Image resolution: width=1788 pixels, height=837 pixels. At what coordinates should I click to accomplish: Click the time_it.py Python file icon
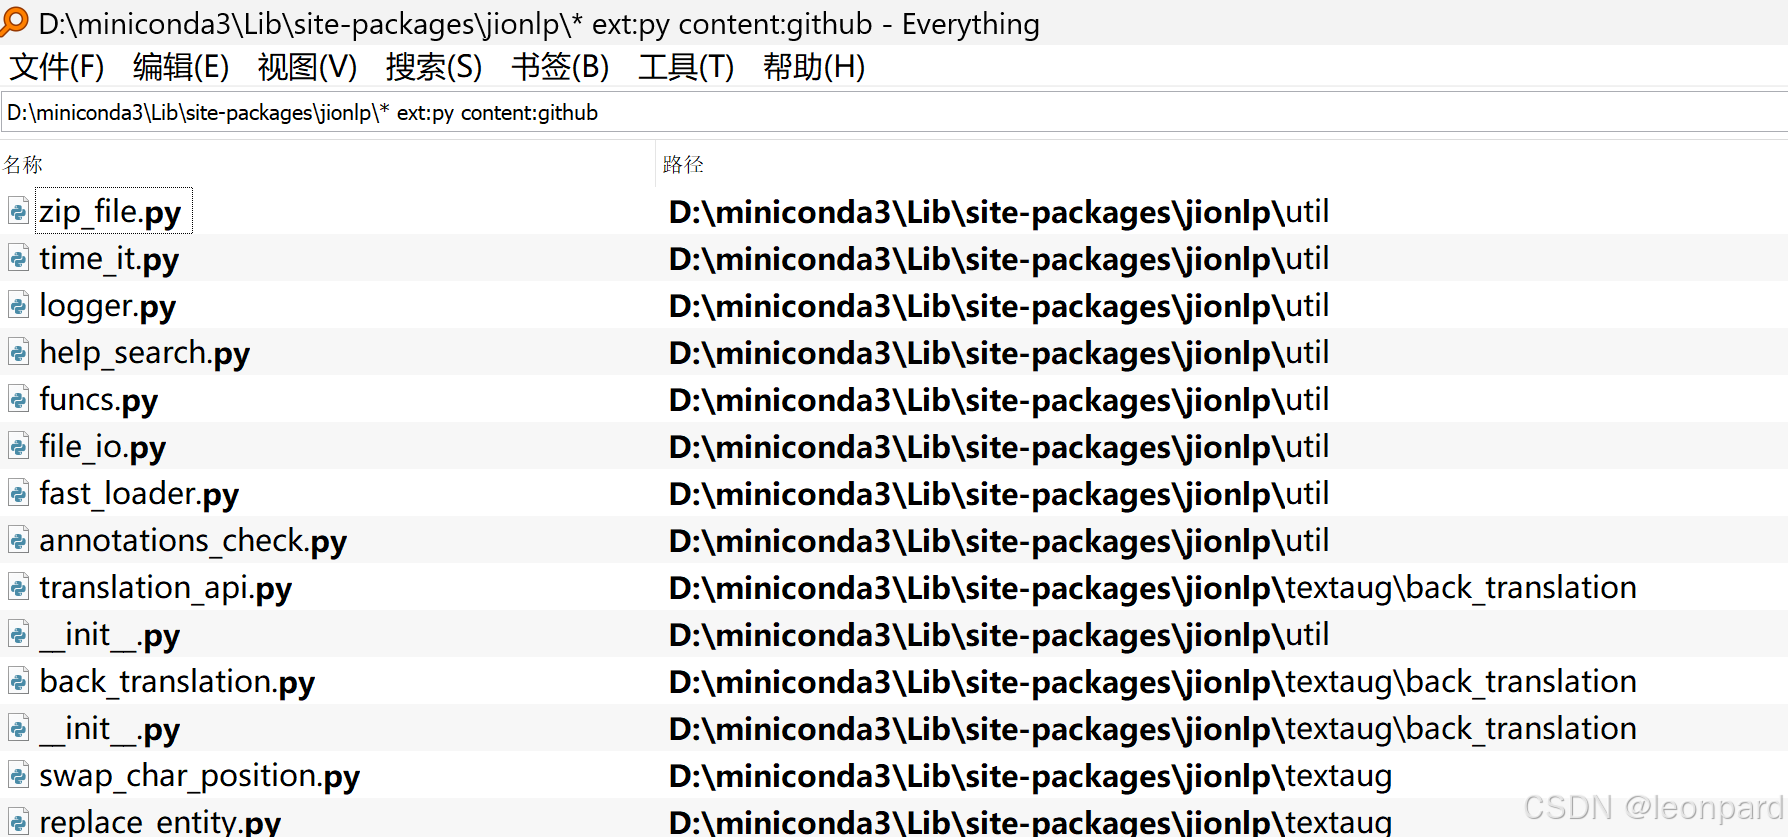18,258
